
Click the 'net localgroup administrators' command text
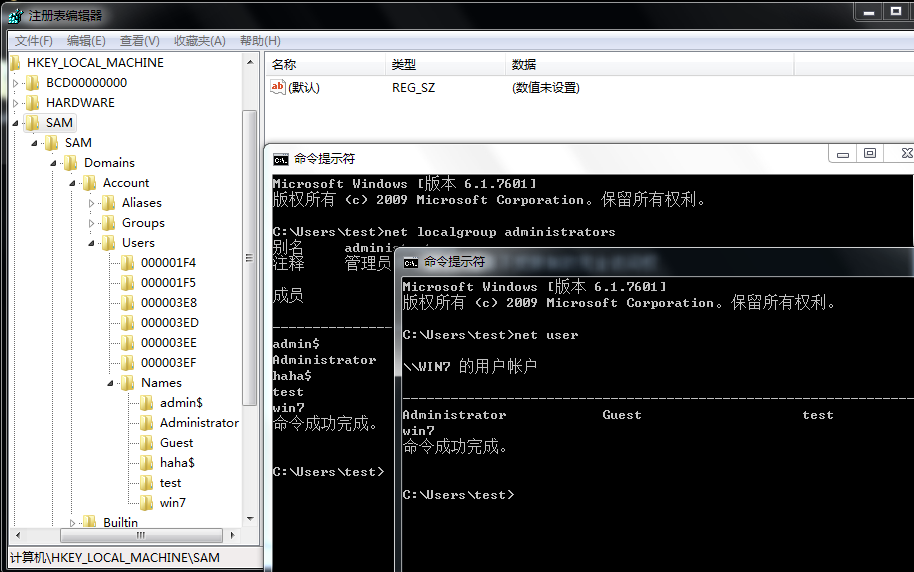click(500, 232)
